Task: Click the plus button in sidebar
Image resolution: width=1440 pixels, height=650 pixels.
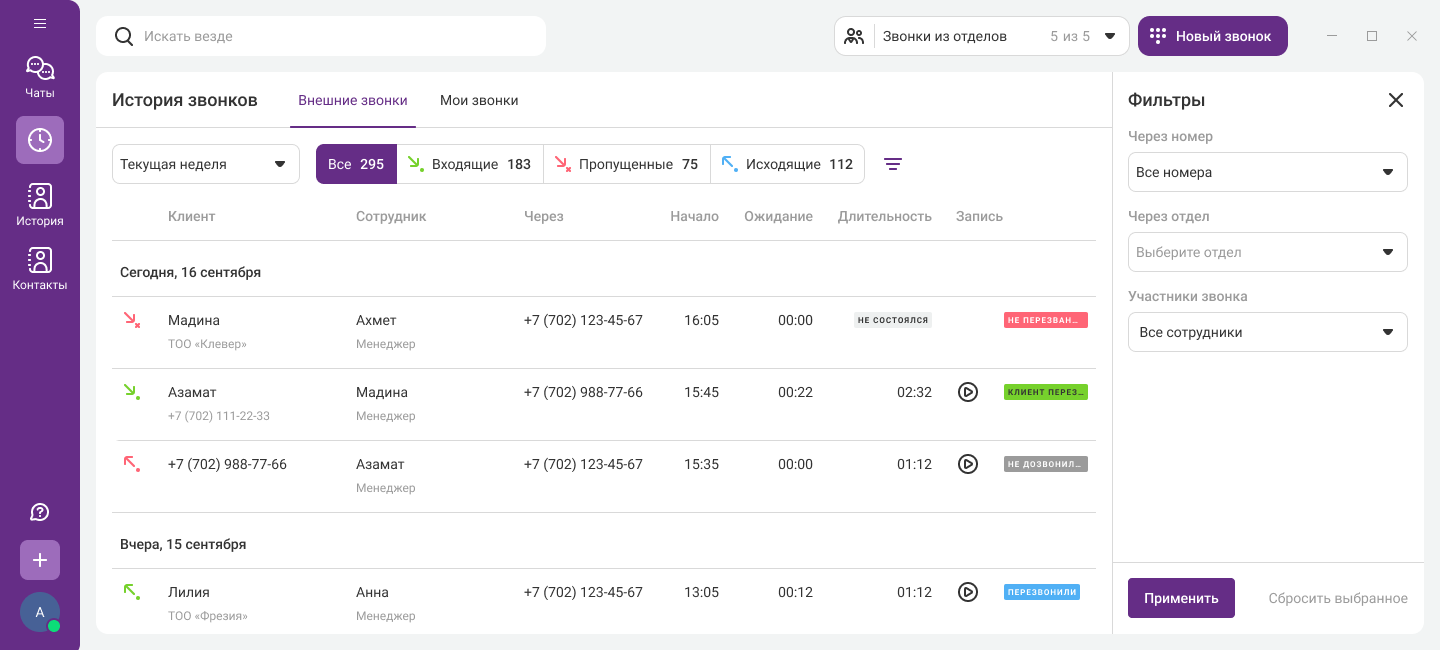Action: [x=40, y=560]
